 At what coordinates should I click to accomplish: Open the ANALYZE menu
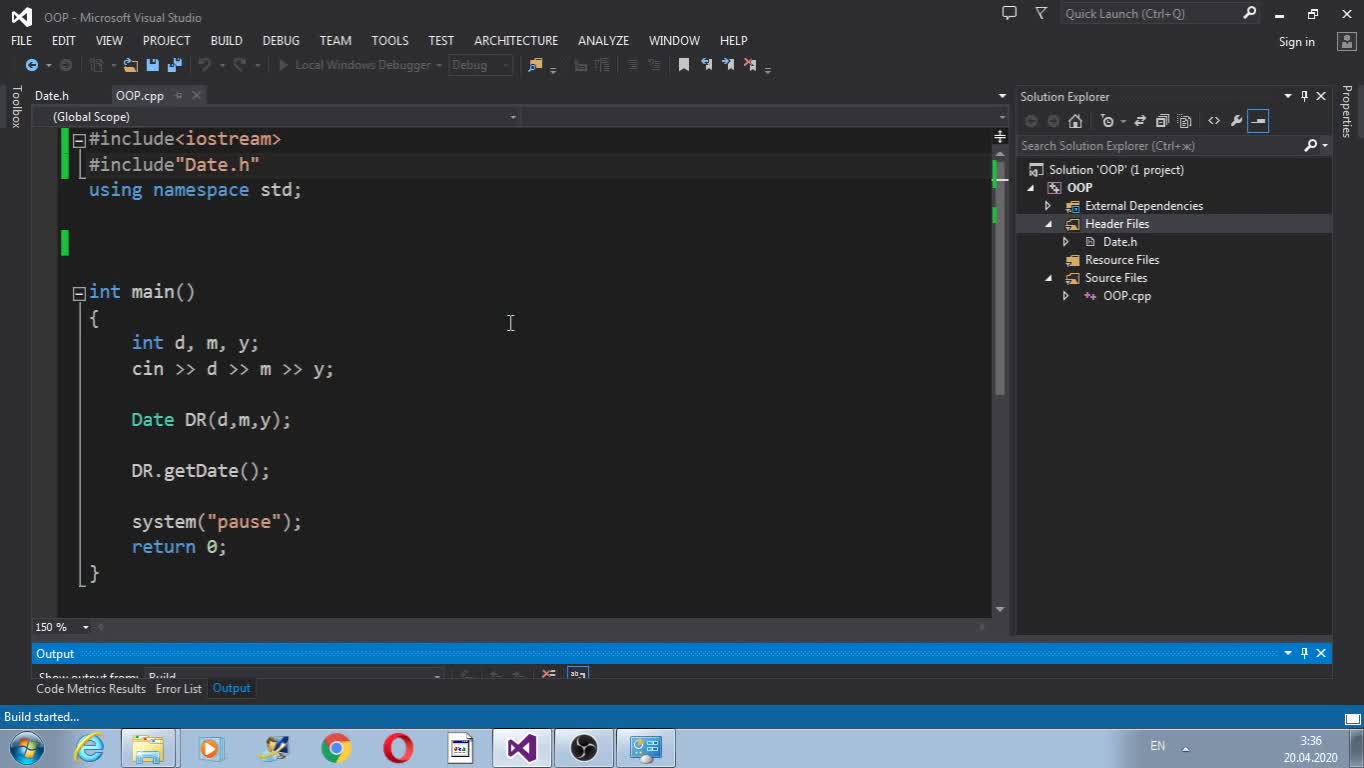[x=603, y=40]
